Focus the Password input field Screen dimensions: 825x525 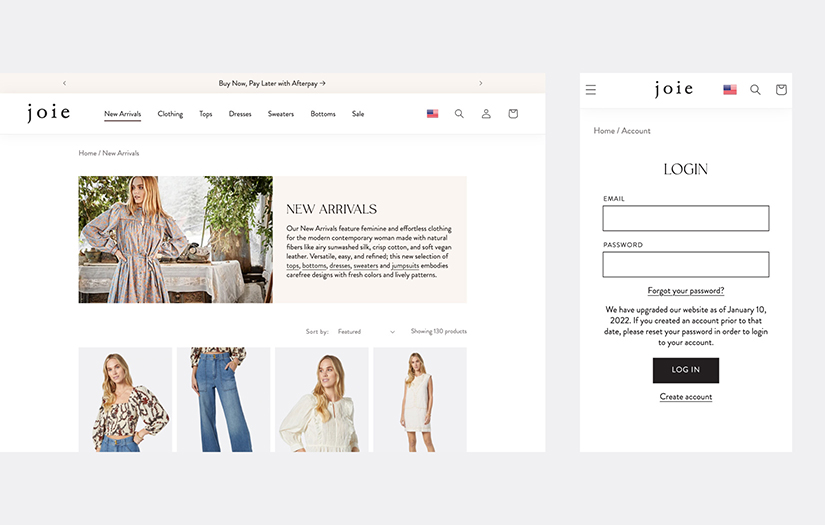(686, 264)
